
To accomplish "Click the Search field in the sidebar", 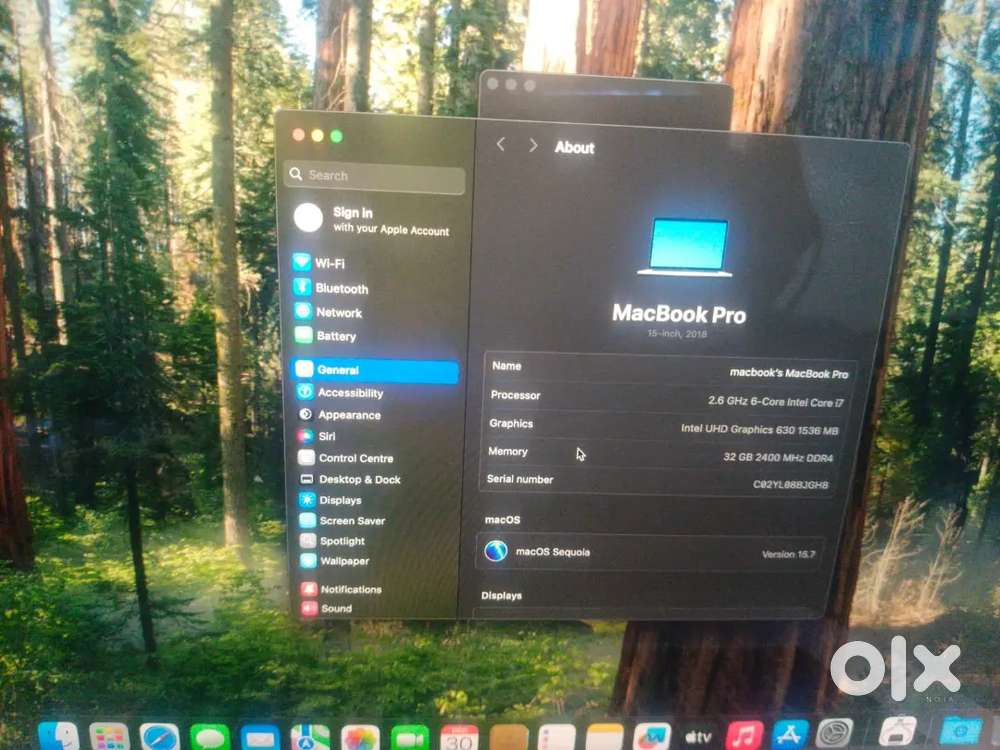I will (375, 176).
